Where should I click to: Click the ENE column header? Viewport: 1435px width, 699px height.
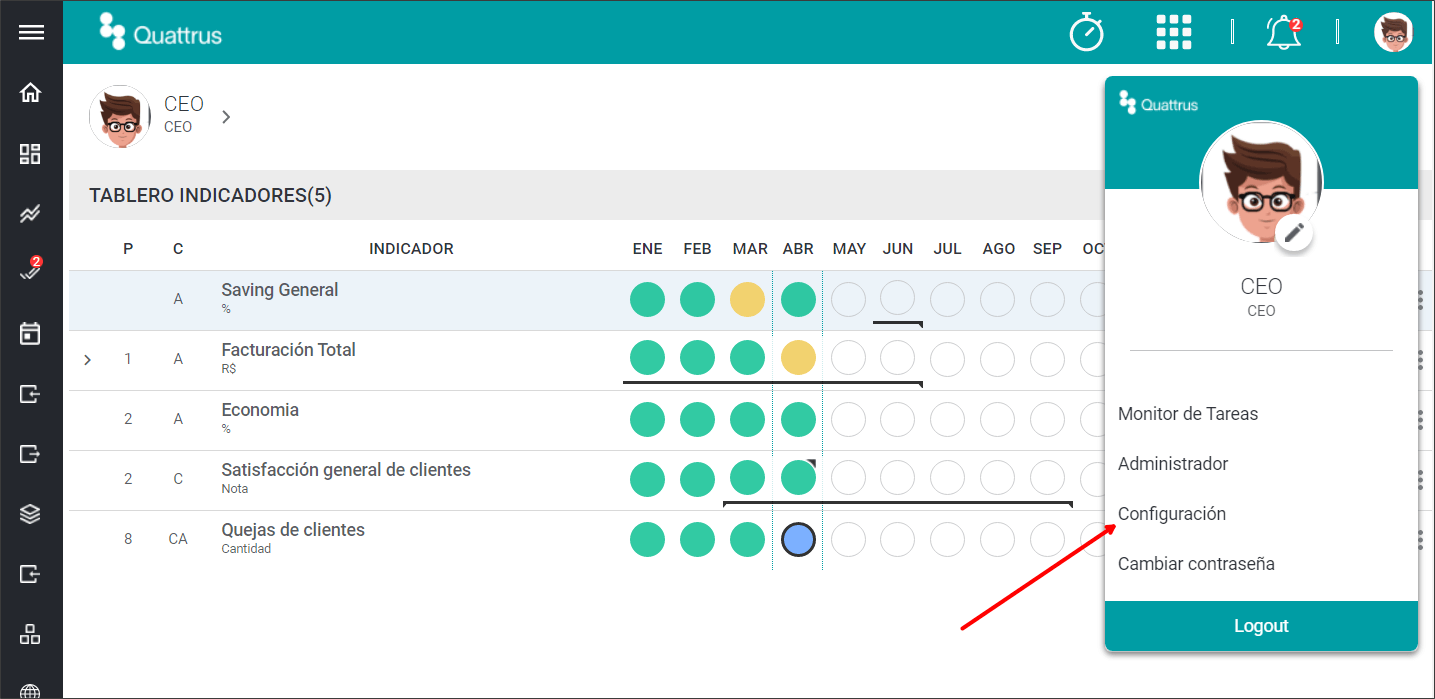pos(648,249)
